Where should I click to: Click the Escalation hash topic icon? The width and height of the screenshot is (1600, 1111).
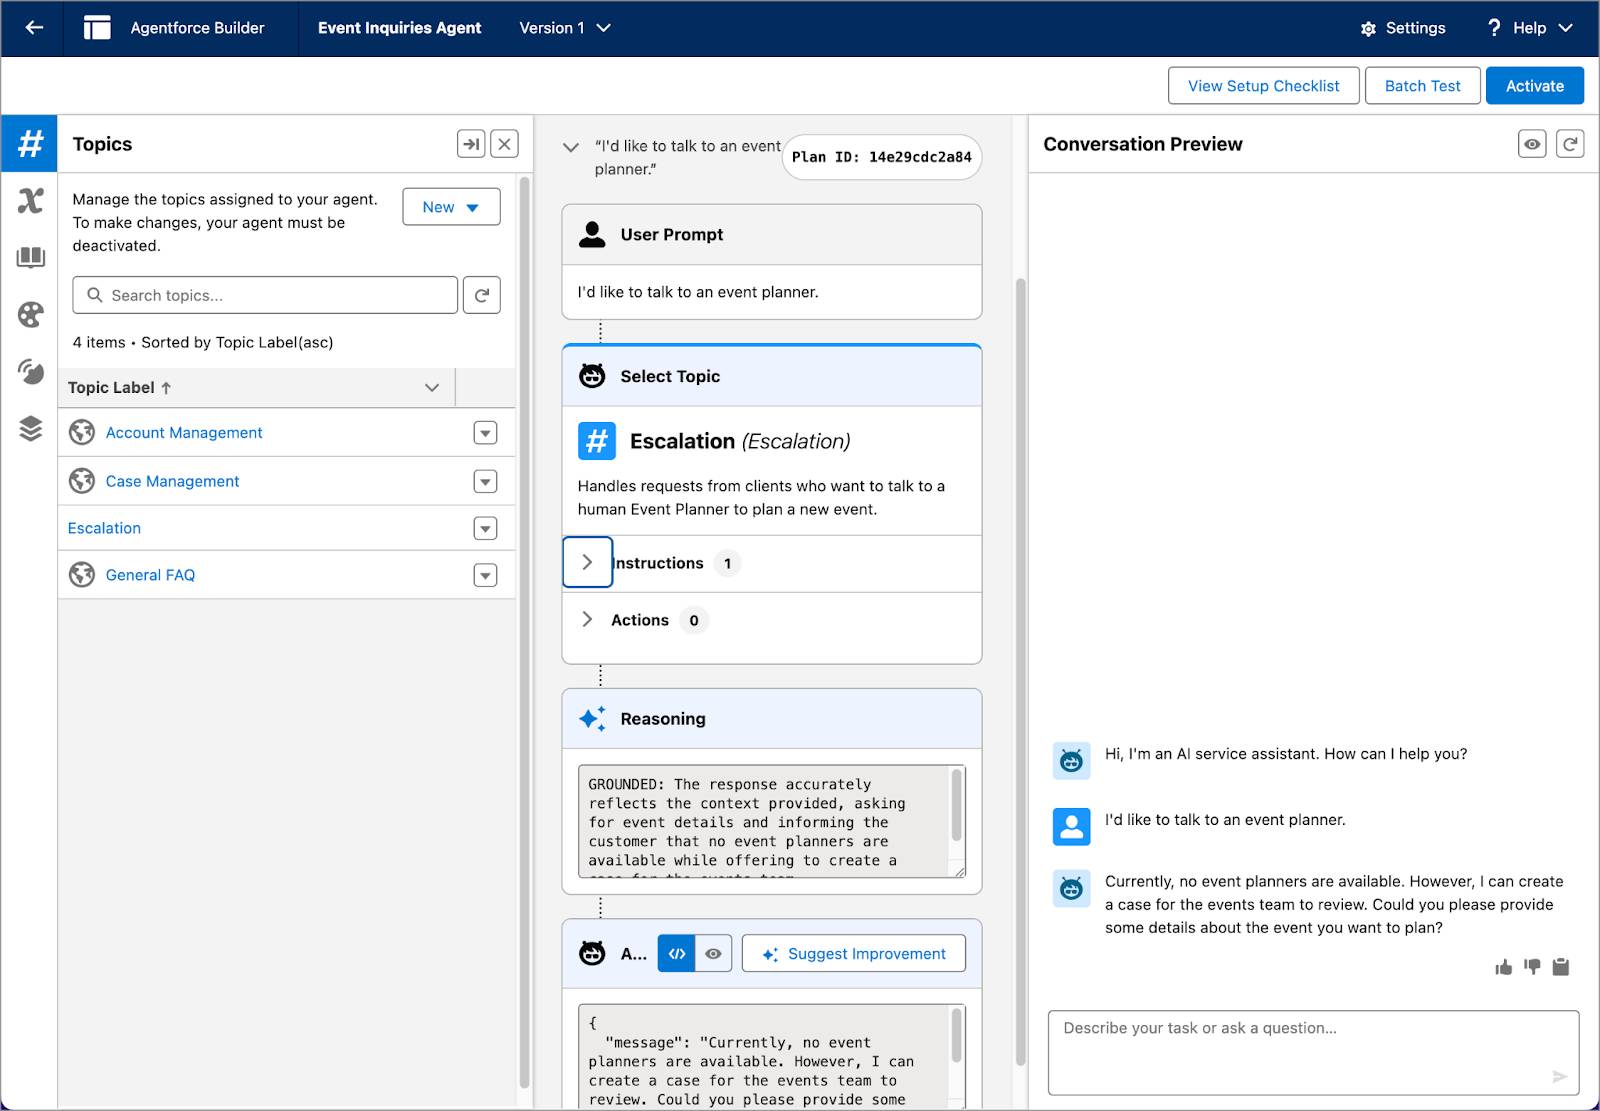[x=597, y=441]
